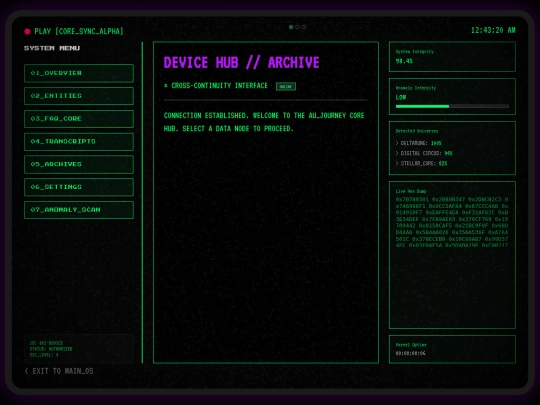Select the second page indicator dot
The image size is (540, 405).
[297, 27]
